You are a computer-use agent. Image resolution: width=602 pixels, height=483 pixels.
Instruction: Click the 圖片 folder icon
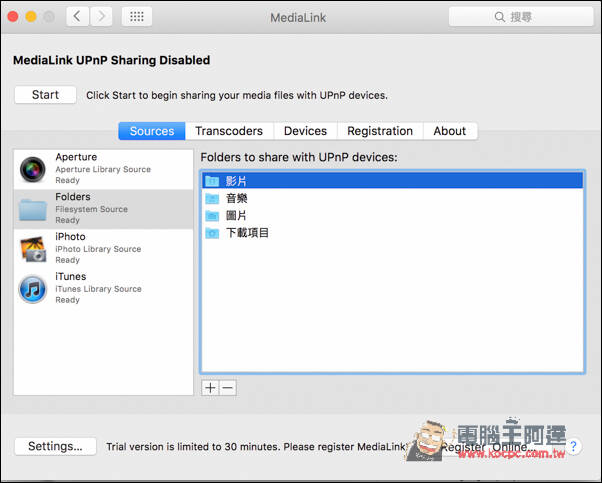pos(212,215)
